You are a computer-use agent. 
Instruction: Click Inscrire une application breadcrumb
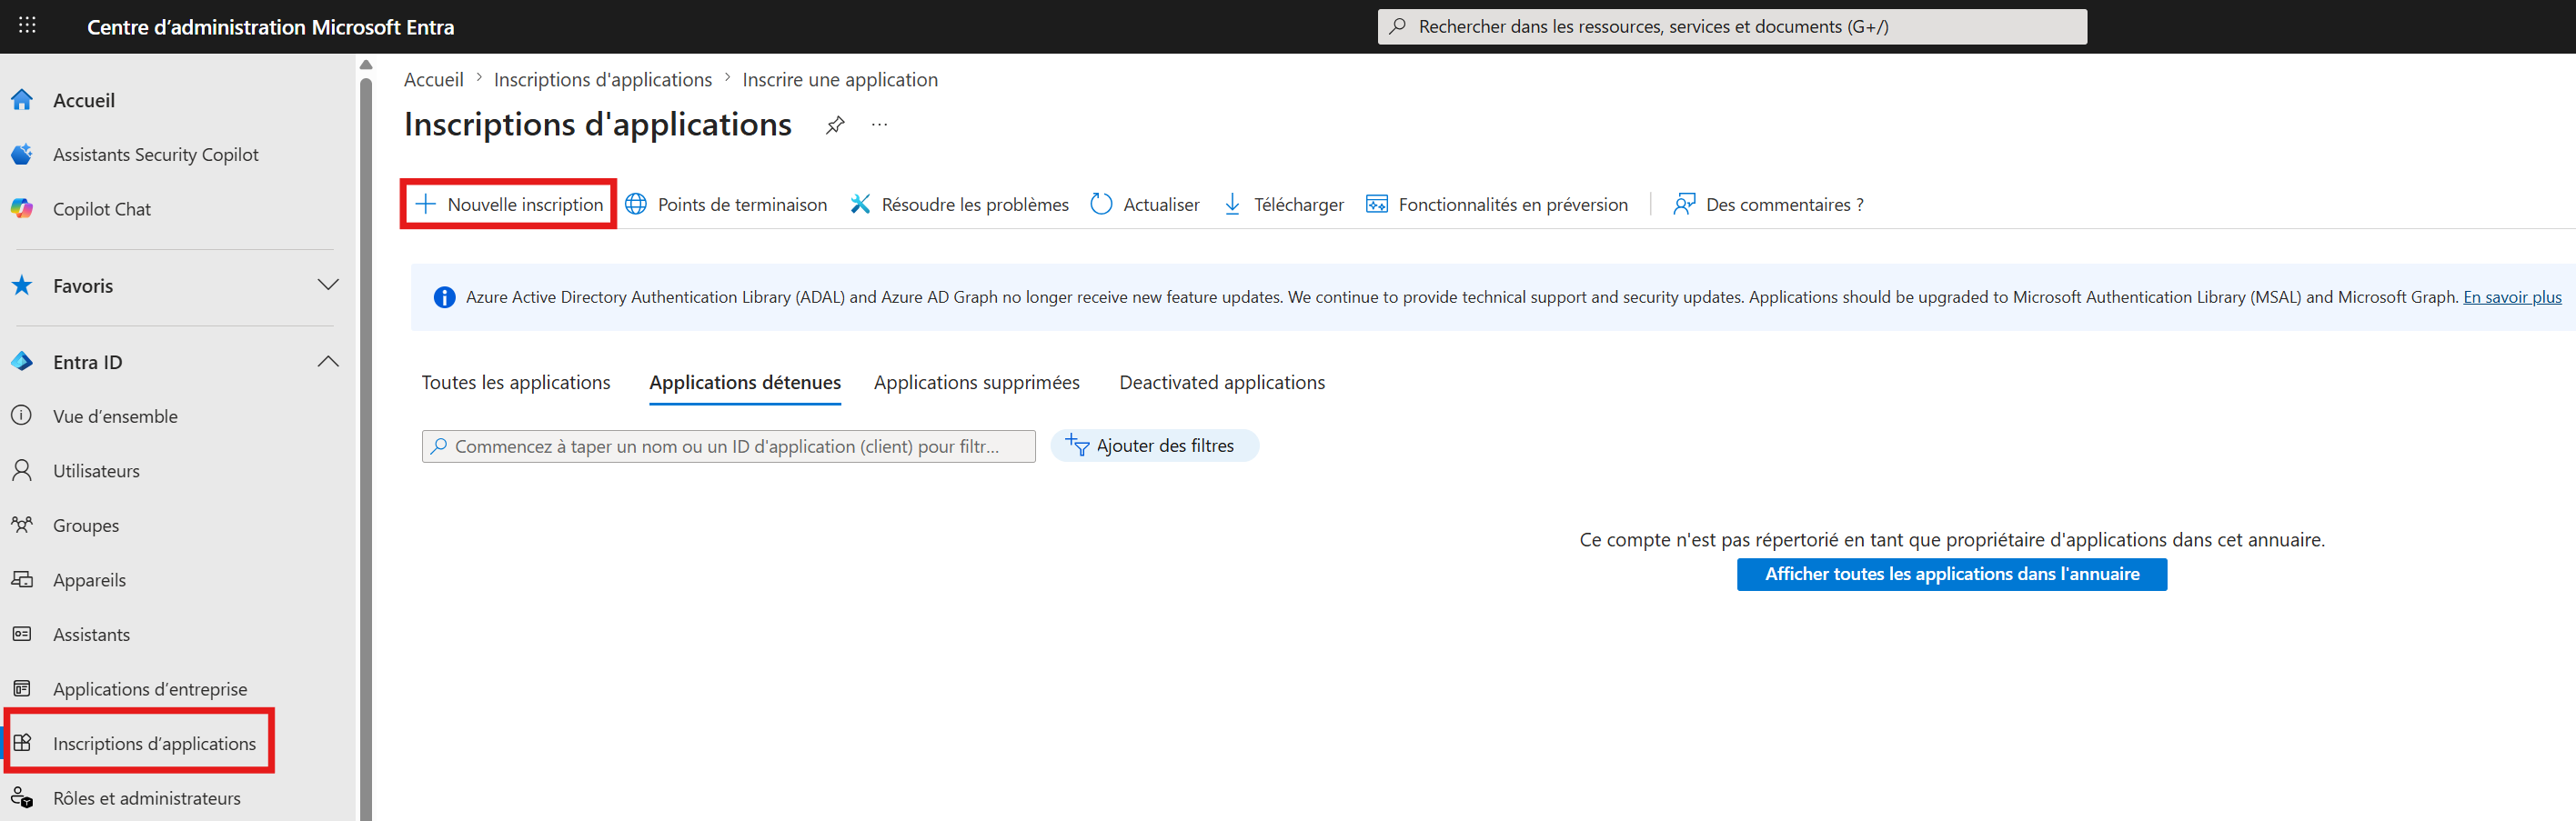coord(840,79)
